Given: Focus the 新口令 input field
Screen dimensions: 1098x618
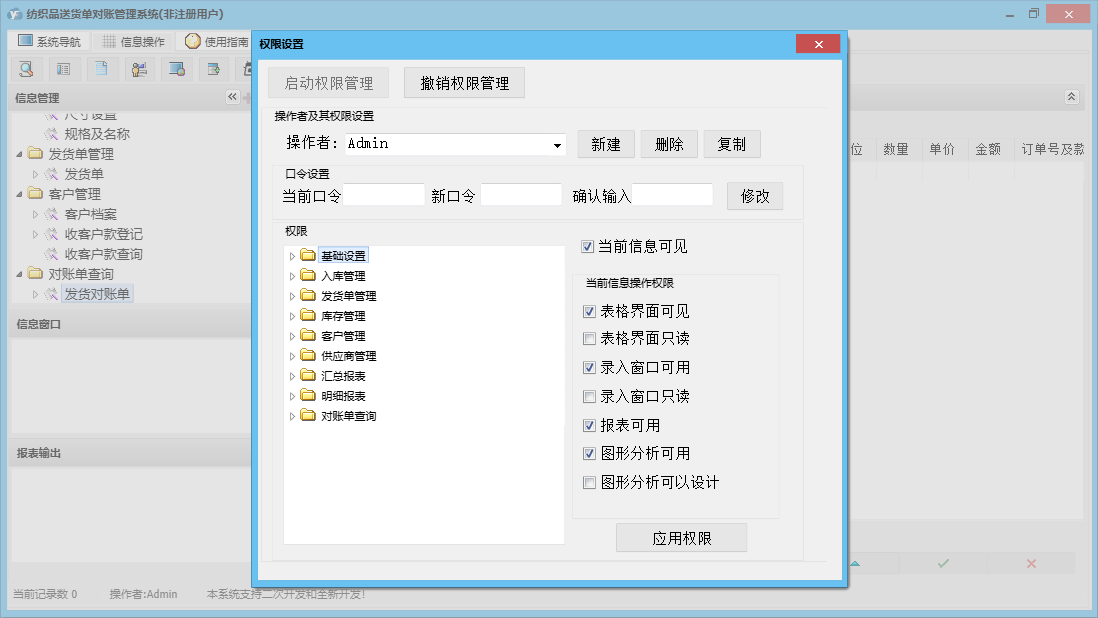Looking at the screenshot, I should [521, 195].
